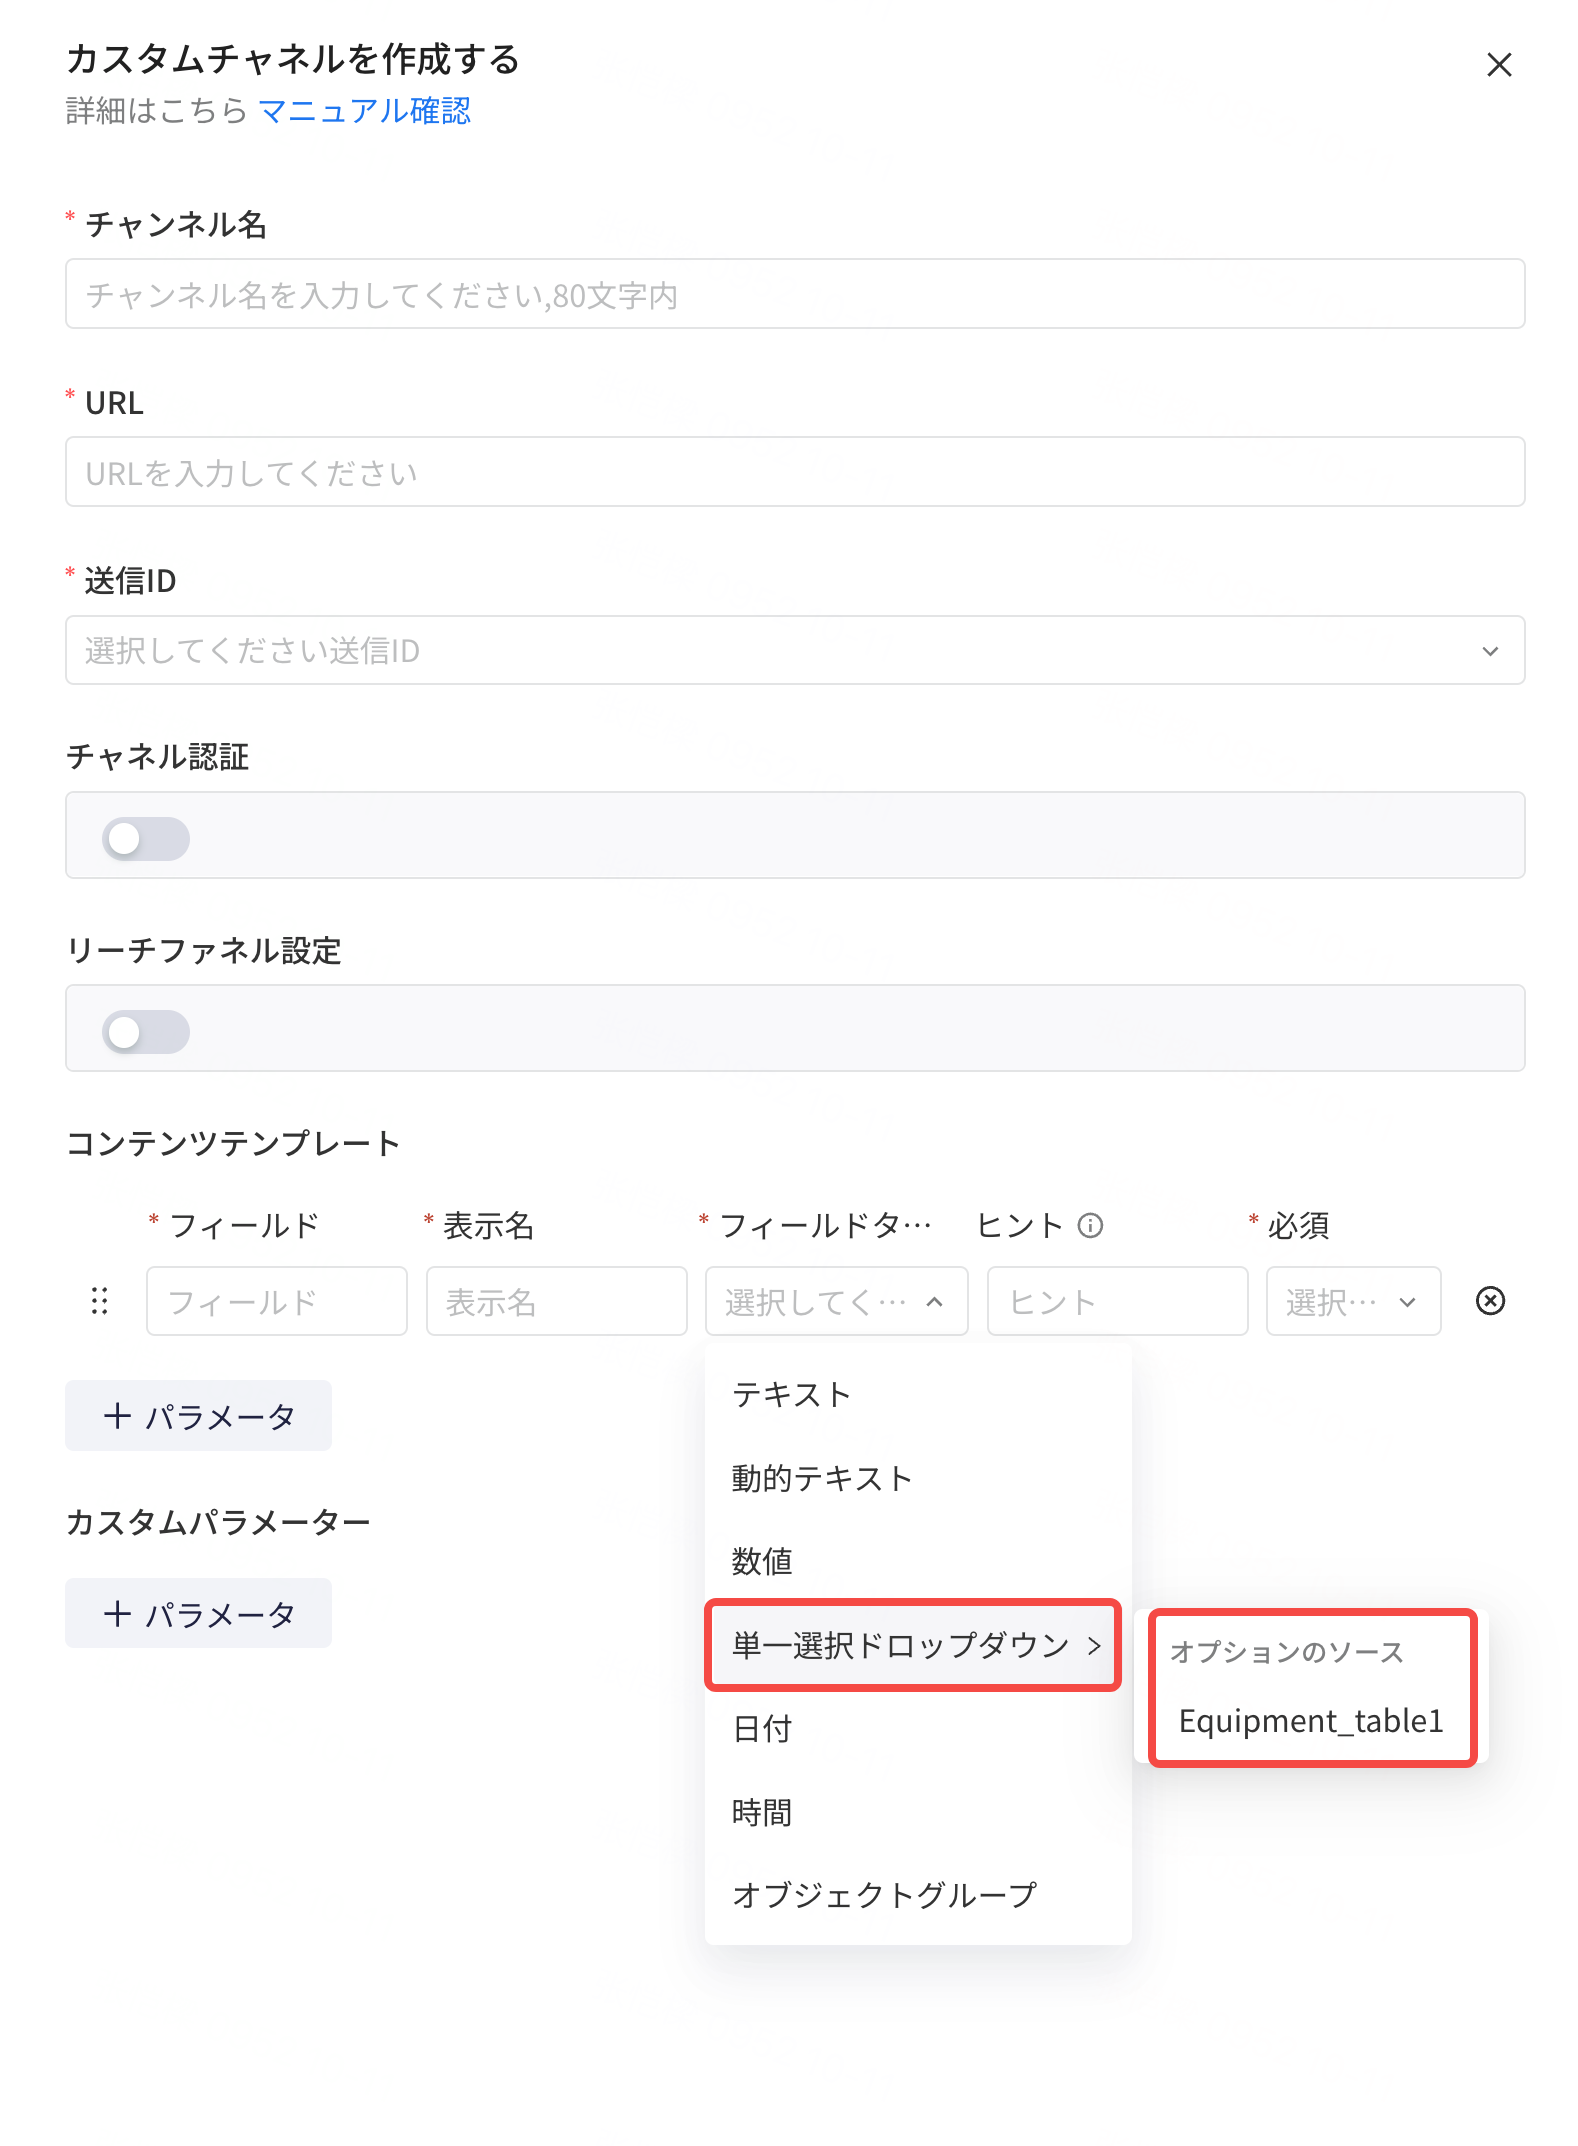
Task: Click the チャンネル名 input field
Action: [x=795, y=294]
